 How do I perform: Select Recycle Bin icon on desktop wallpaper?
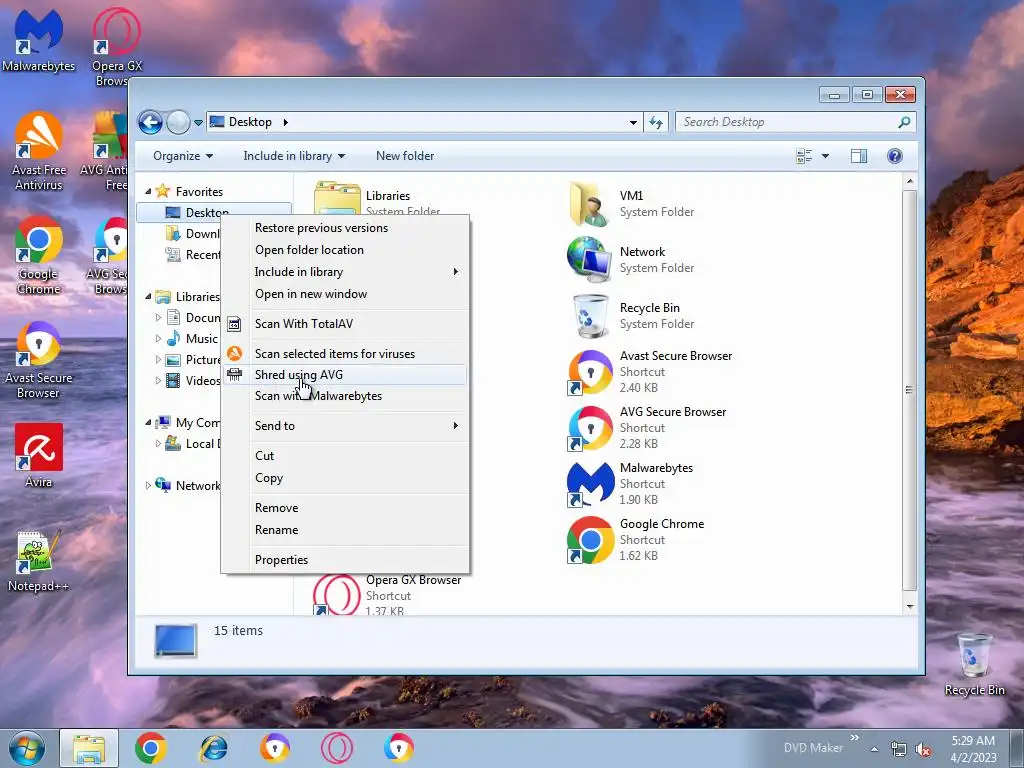click(x=974, y=656)
